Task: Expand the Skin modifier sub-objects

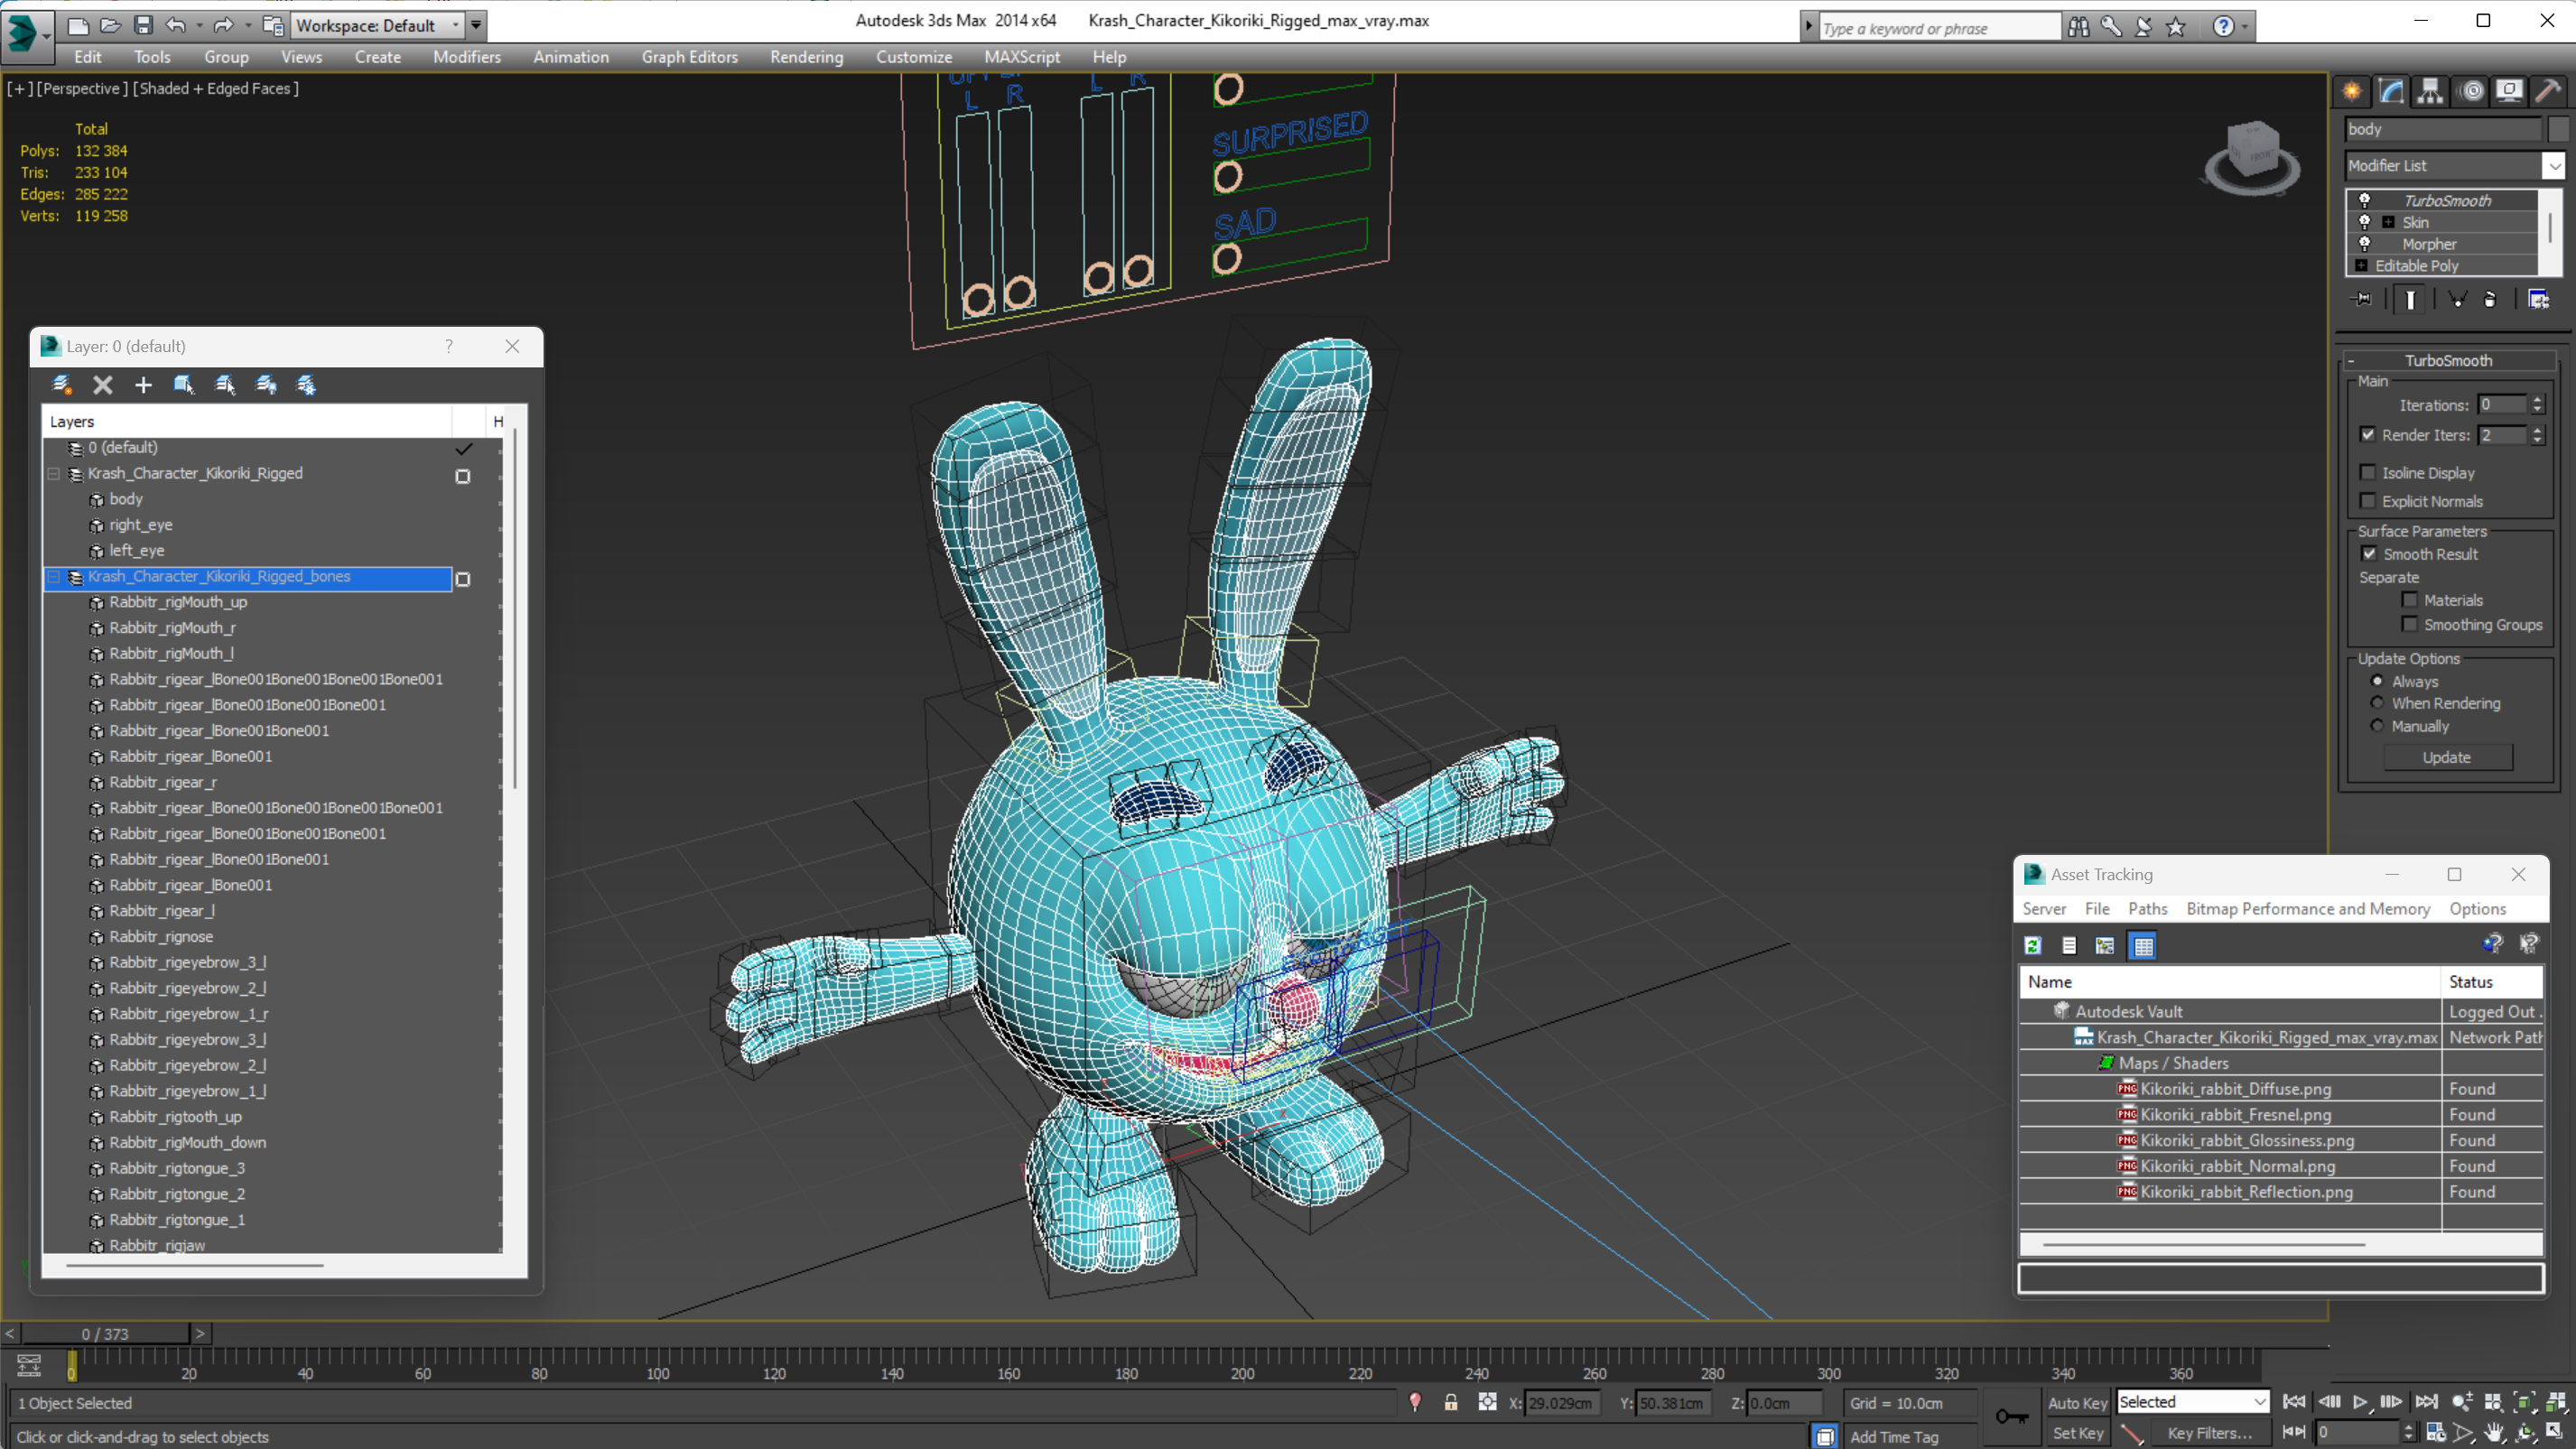Action: coord(2388,222)
